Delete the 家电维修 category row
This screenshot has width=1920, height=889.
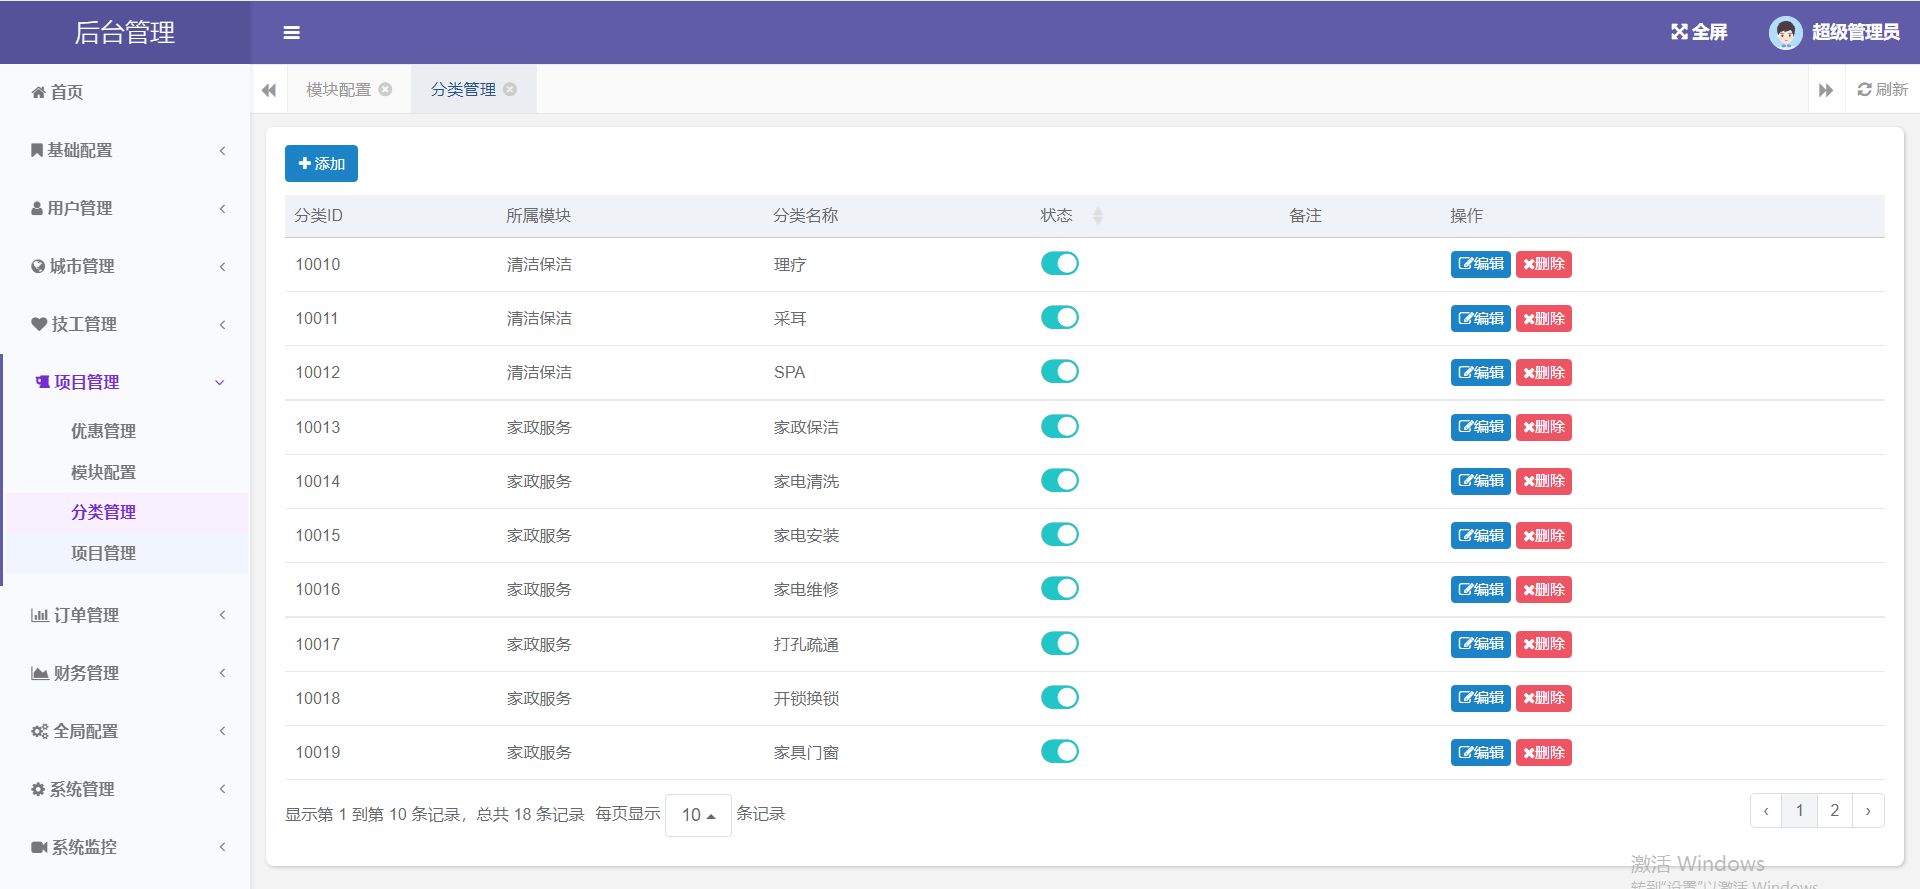tap(1543, 590)
